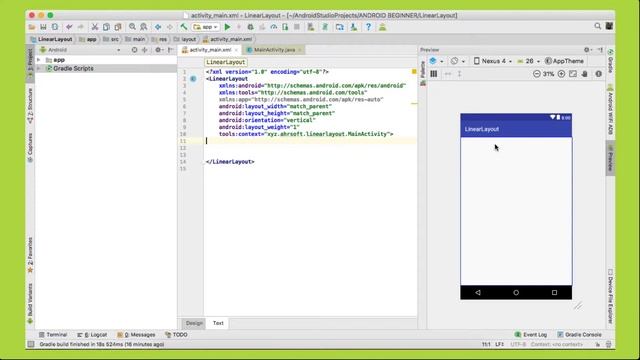Click Scroll from Source target icon in Project panel

click(134, 50)
